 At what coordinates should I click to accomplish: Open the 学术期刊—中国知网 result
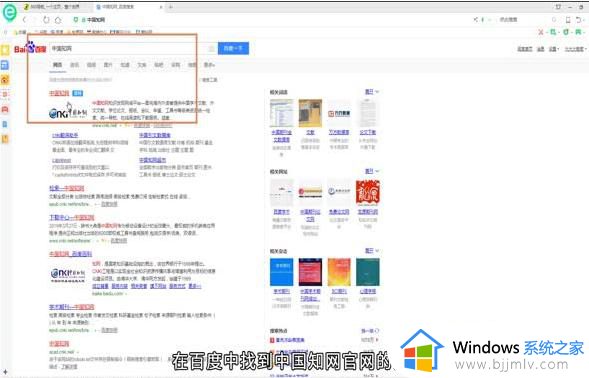pyautogui.click(x=72, y=307)
